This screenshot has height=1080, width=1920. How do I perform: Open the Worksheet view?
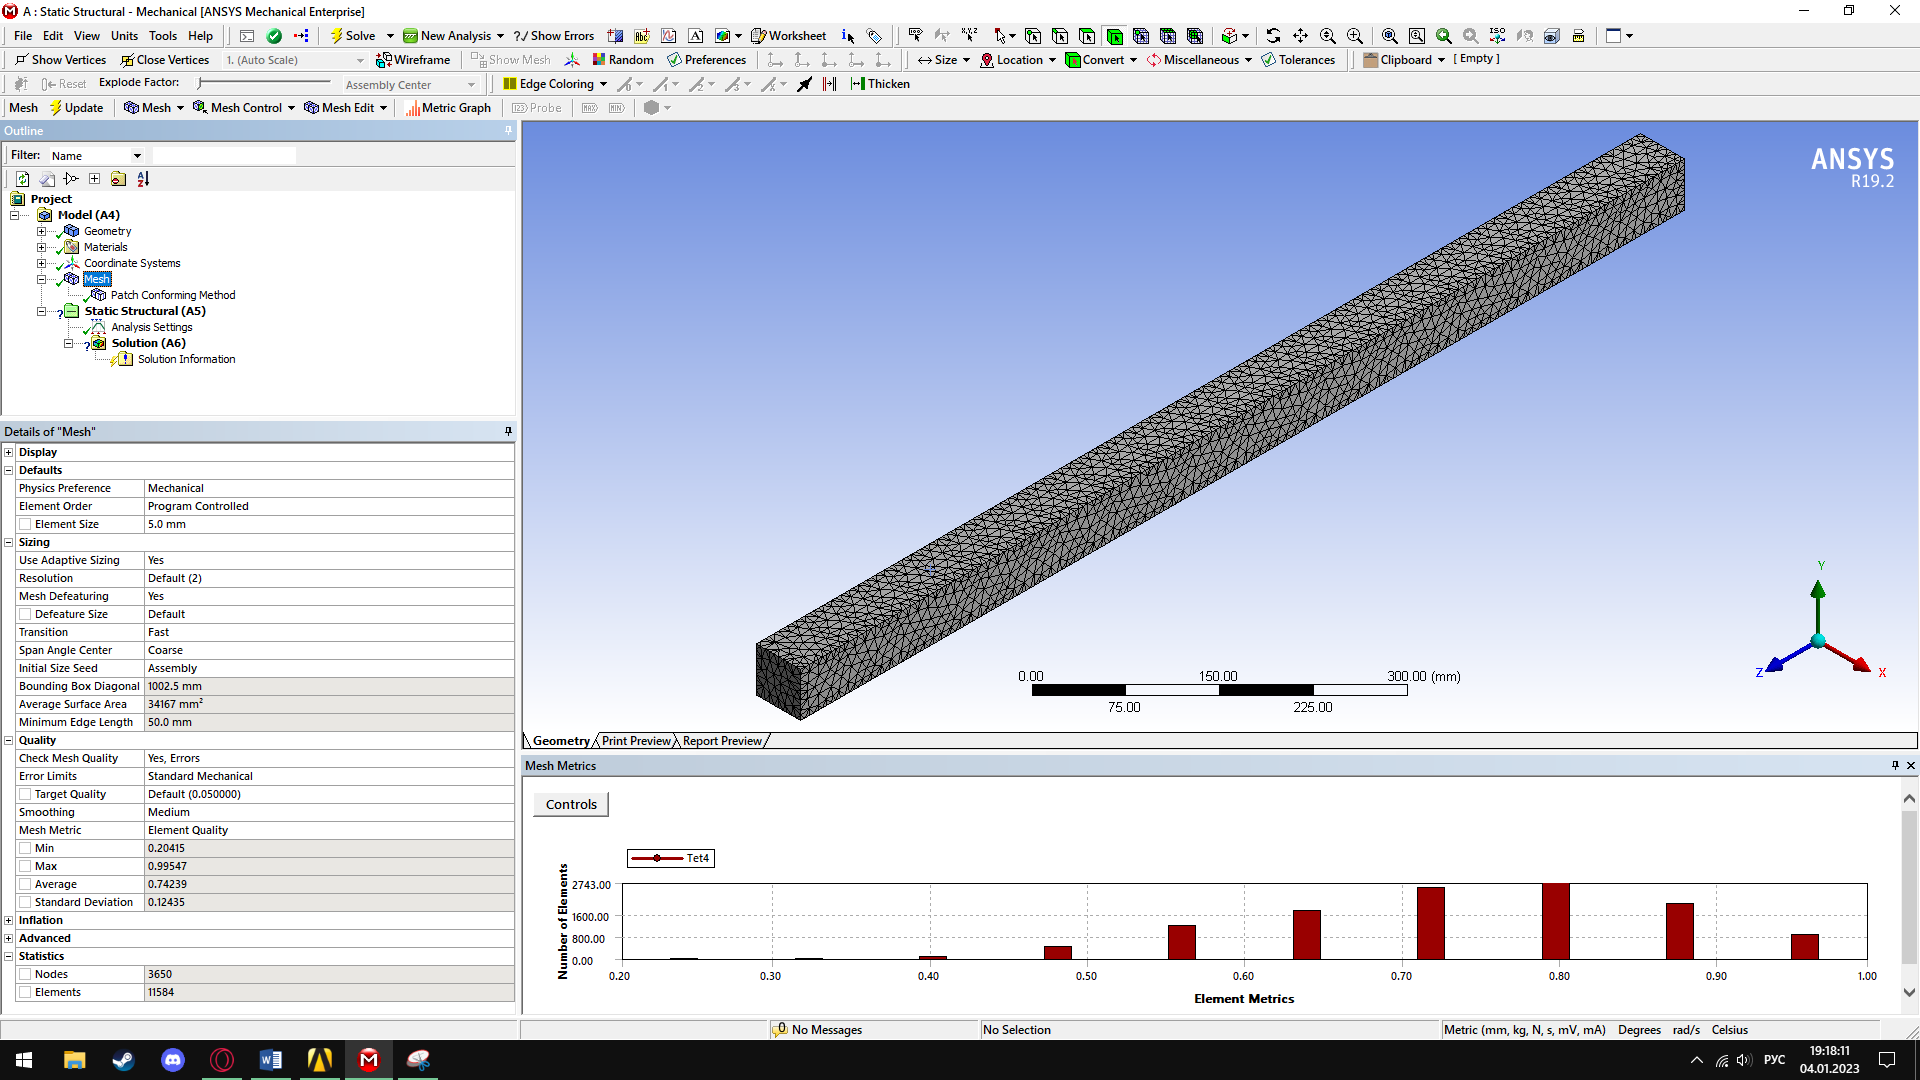789,36
